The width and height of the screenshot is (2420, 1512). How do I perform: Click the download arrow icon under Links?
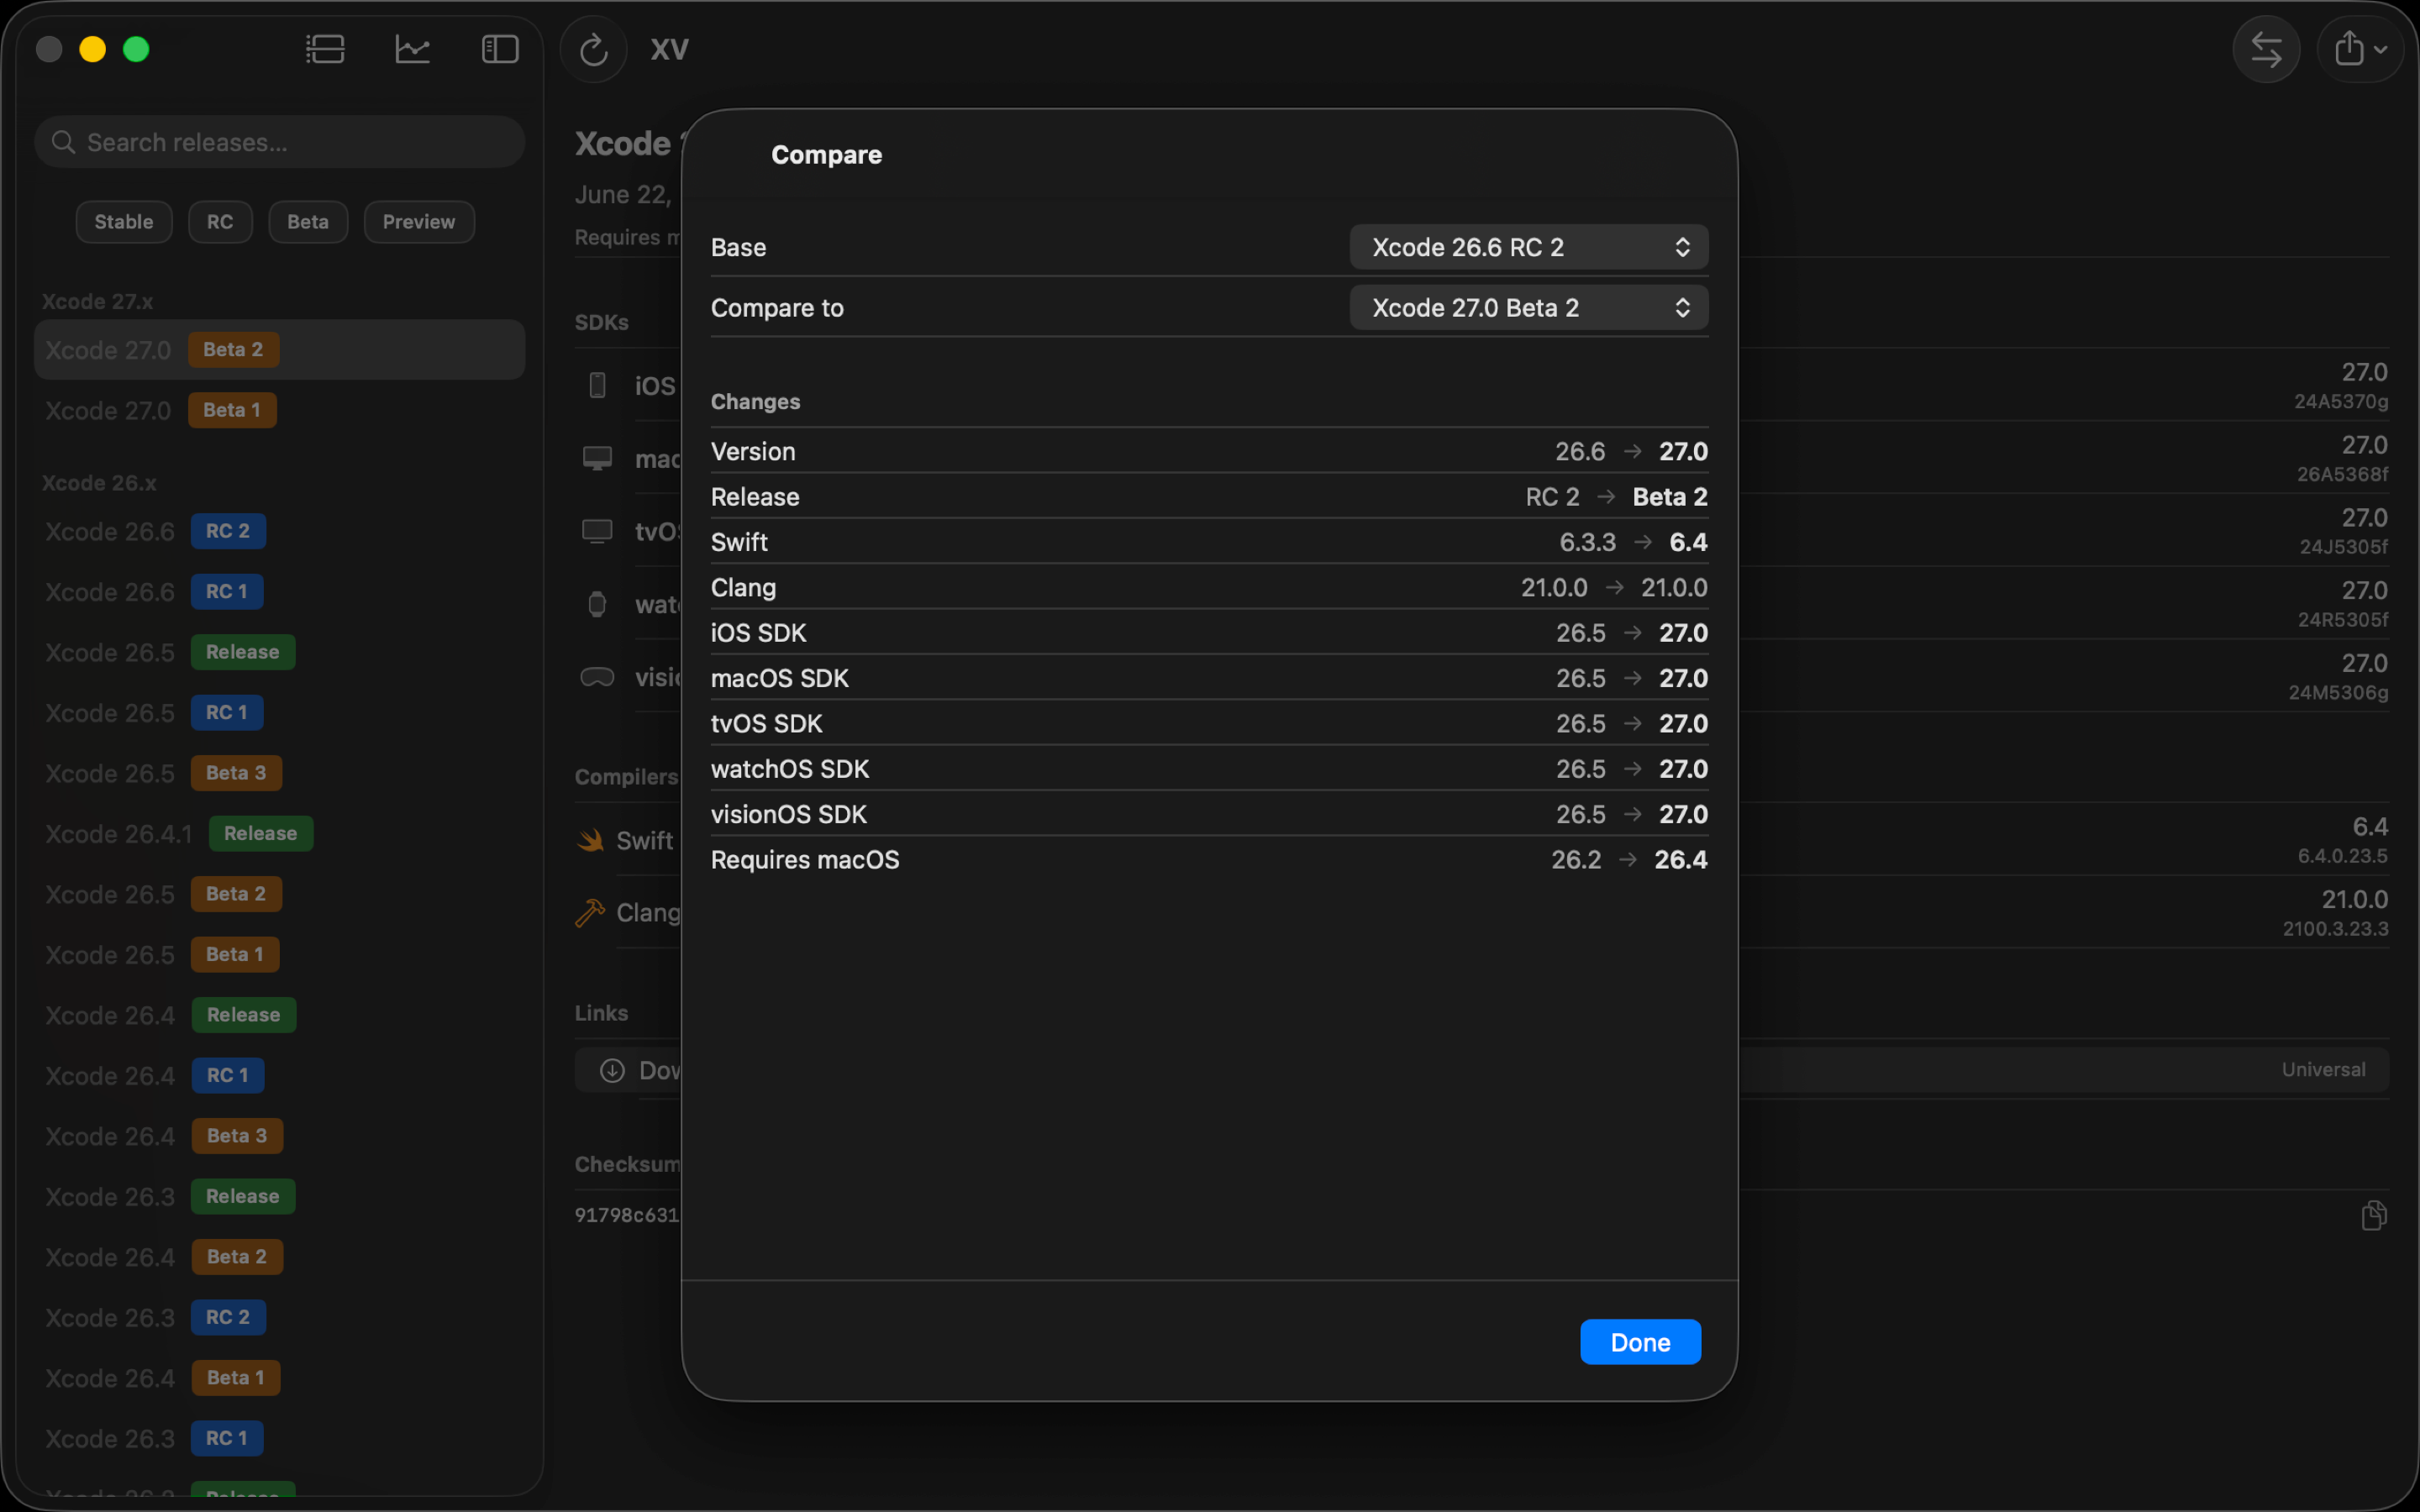point(612,1070)
